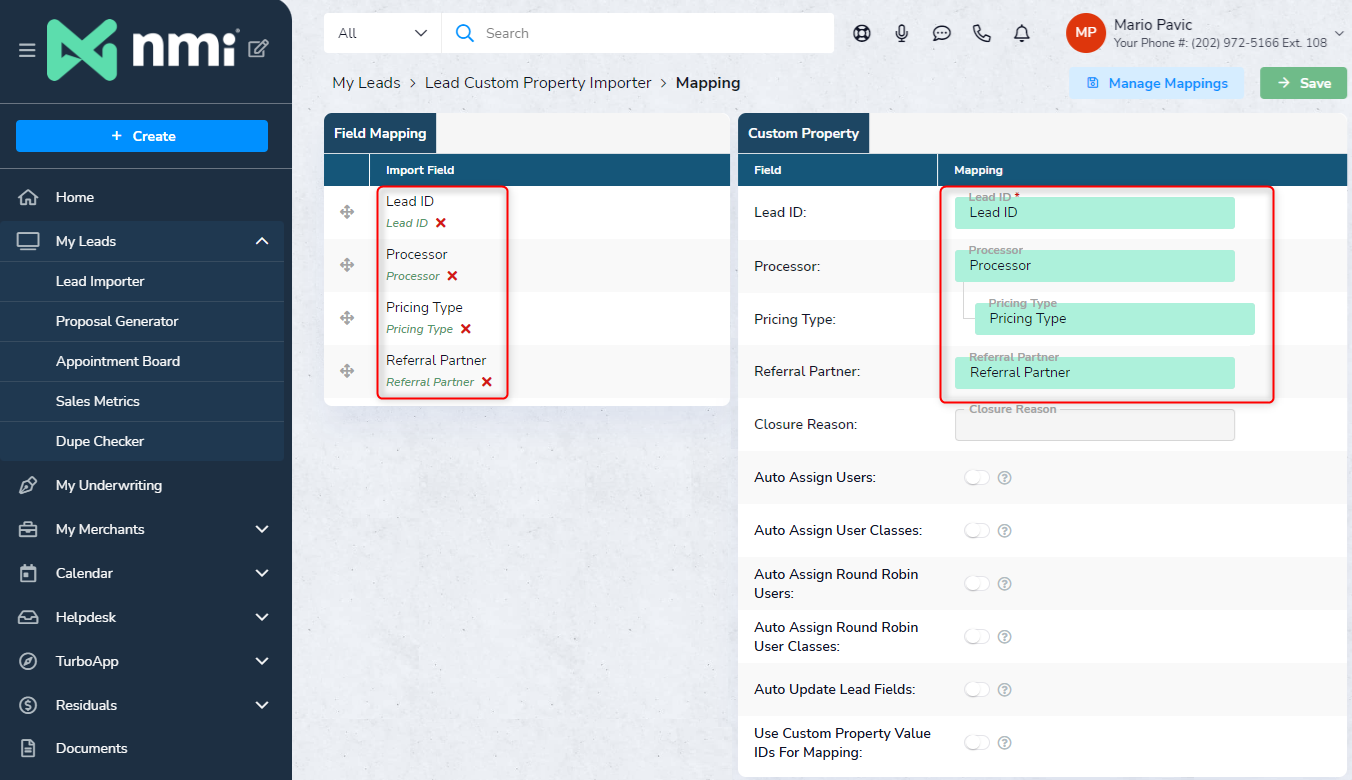This screenshot has width=1352, height=780.
Task: Click the phone call icon
Action: [982, 33]
